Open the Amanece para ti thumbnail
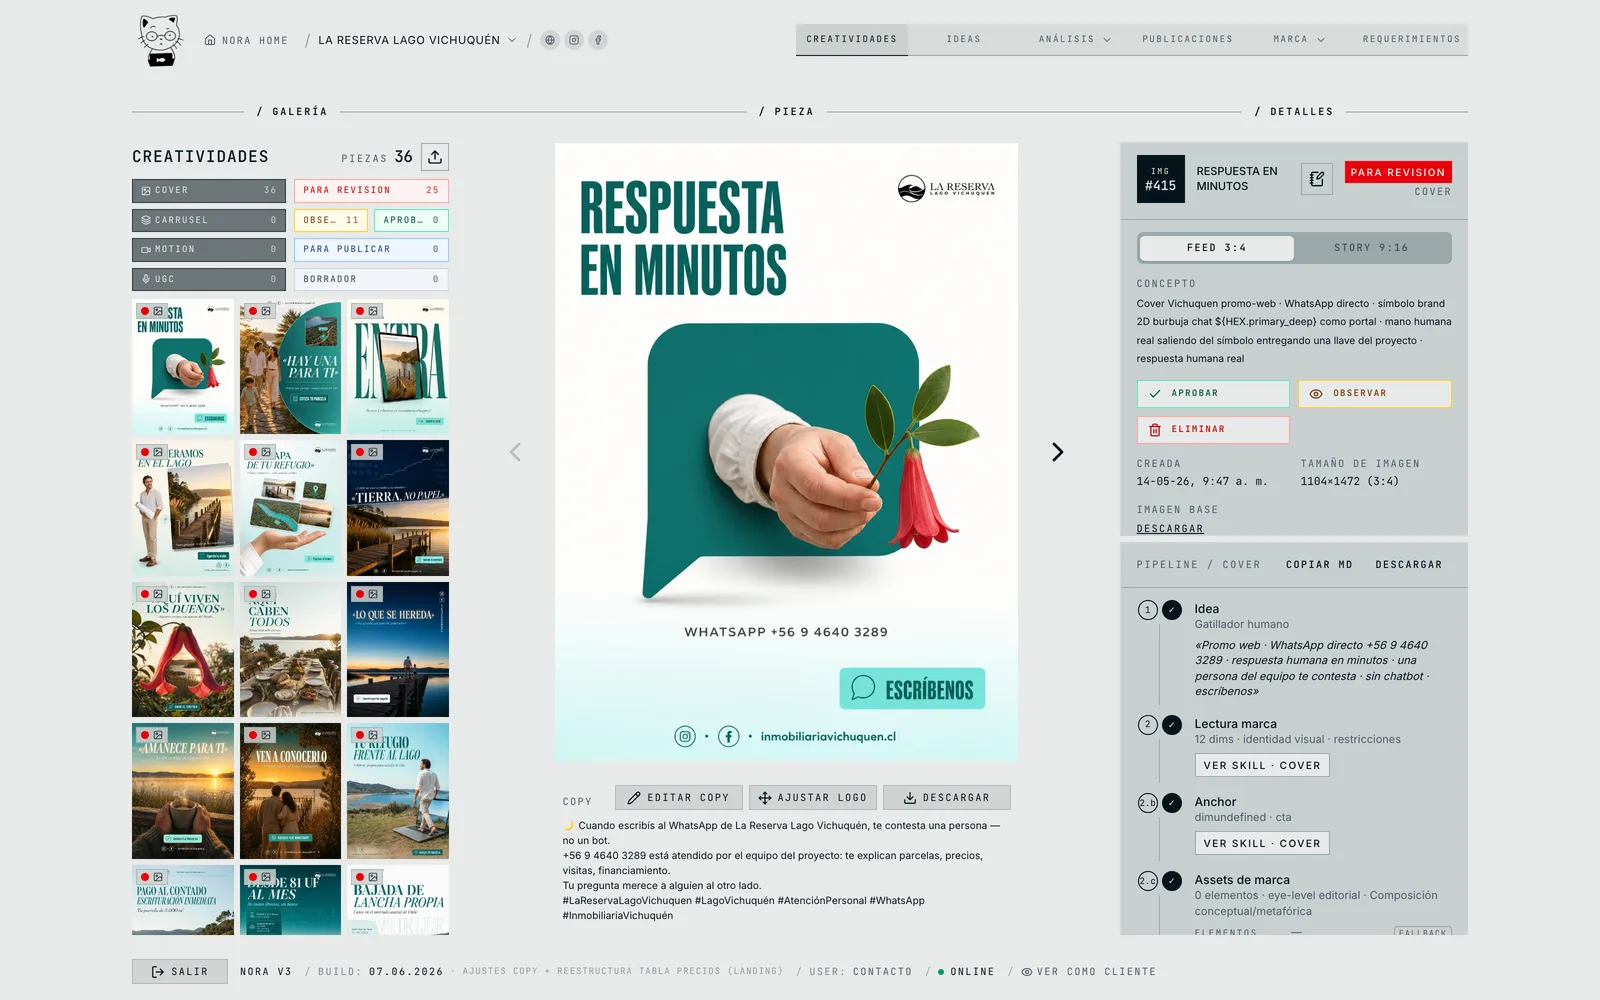This screenshot has width=1600, height=1000. pyautogui.click(x=183, y=791)
